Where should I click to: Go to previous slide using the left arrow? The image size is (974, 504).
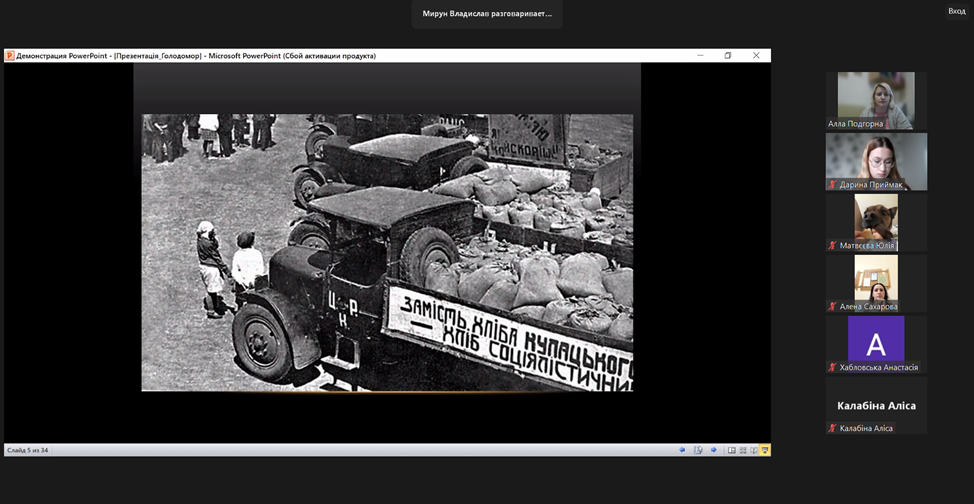pyautogui.click(x=682, y=450)
